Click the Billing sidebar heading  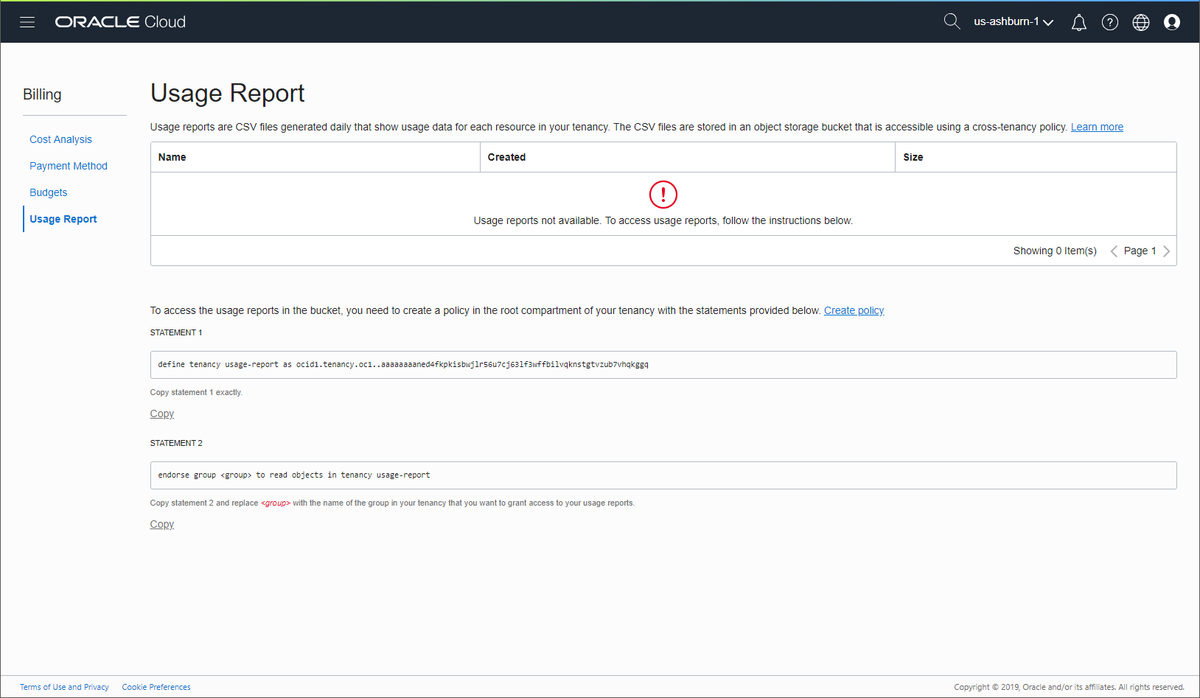tap(42, 95)
